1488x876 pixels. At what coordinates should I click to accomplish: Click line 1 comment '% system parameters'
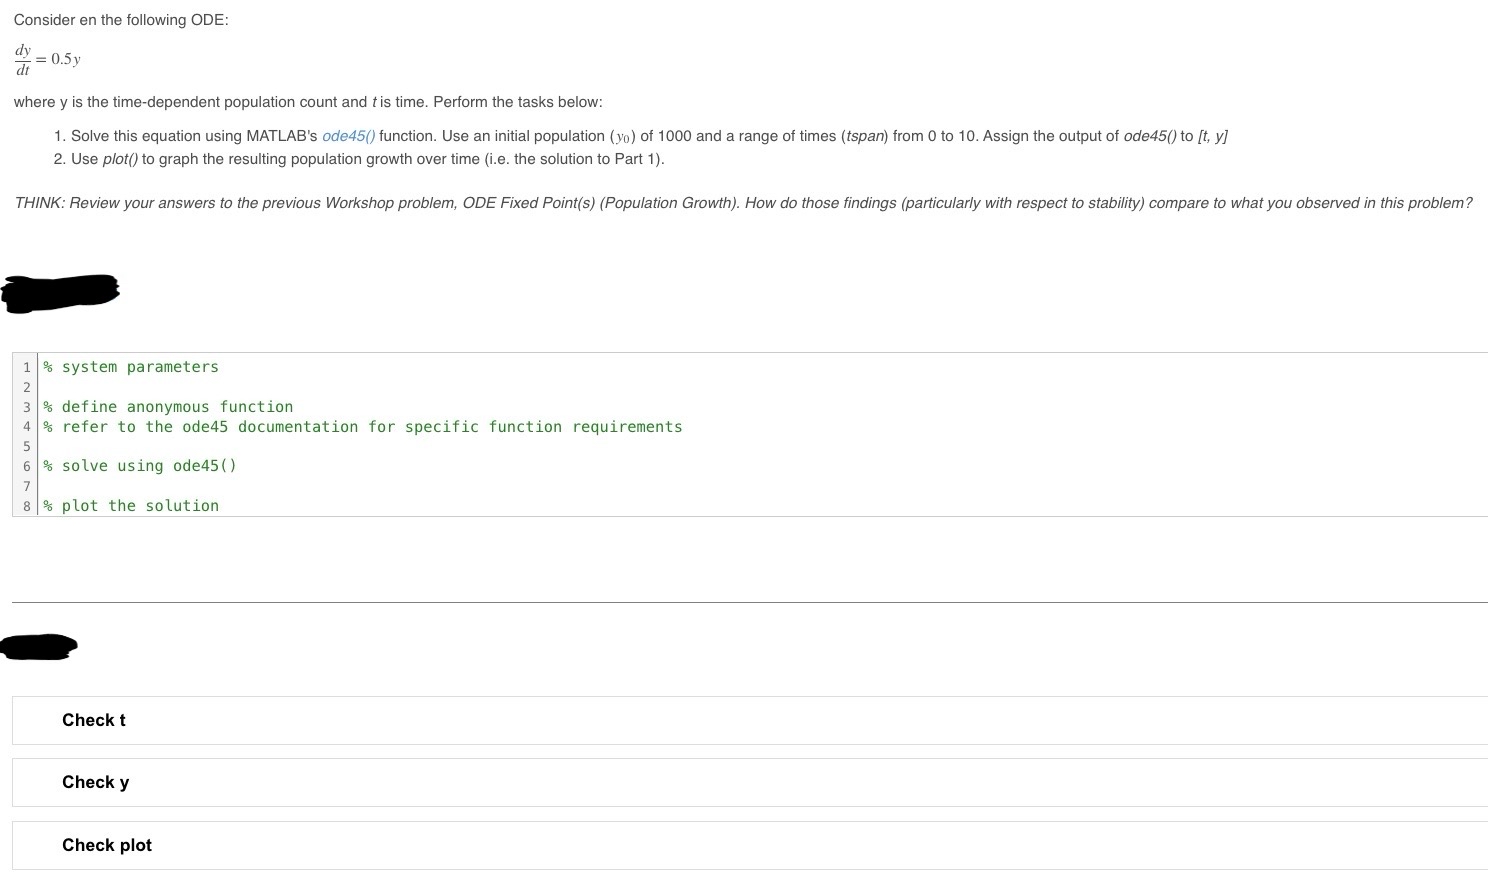point(131,366)
